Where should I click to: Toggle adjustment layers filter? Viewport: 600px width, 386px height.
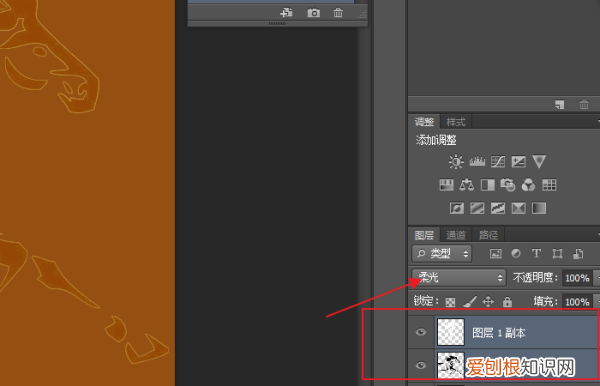(516, 253)
